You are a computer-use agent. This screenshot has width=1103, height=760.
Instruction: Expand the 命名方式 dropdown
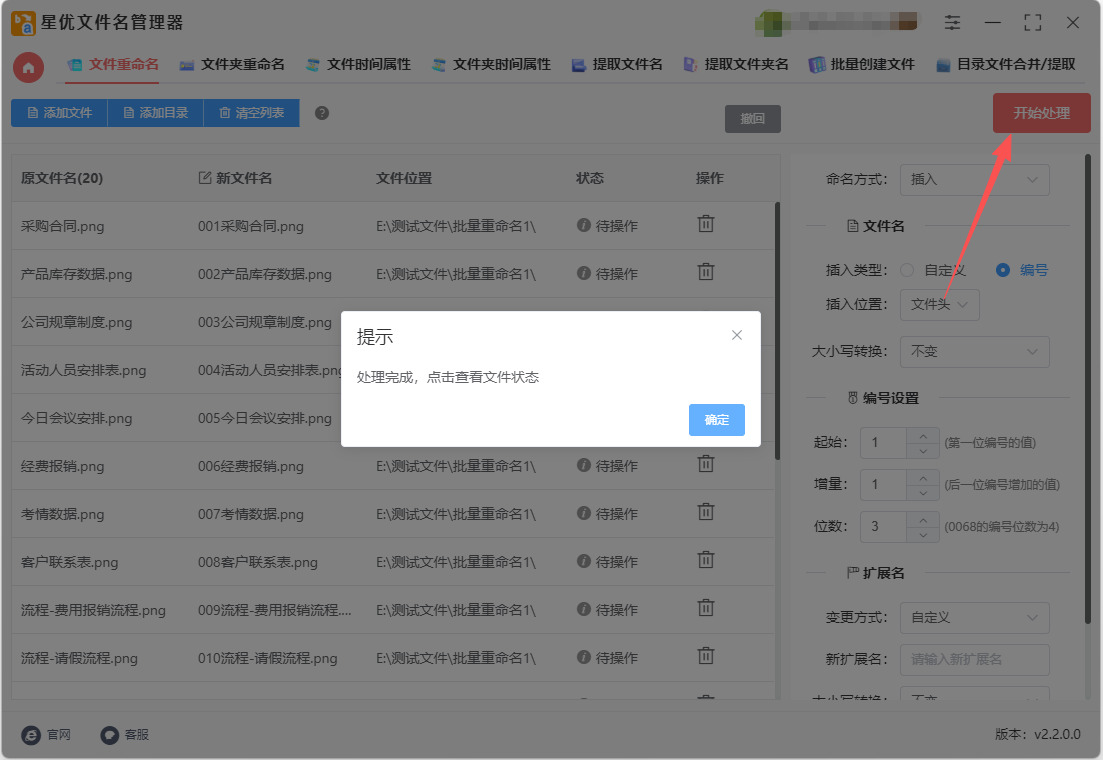coord(974,180)
